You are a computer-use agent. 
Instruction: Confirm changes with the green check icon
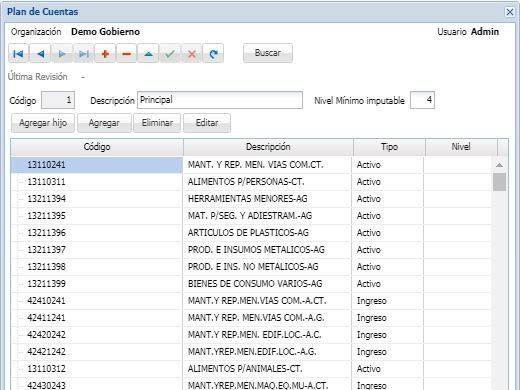click(x=170, y=53)
